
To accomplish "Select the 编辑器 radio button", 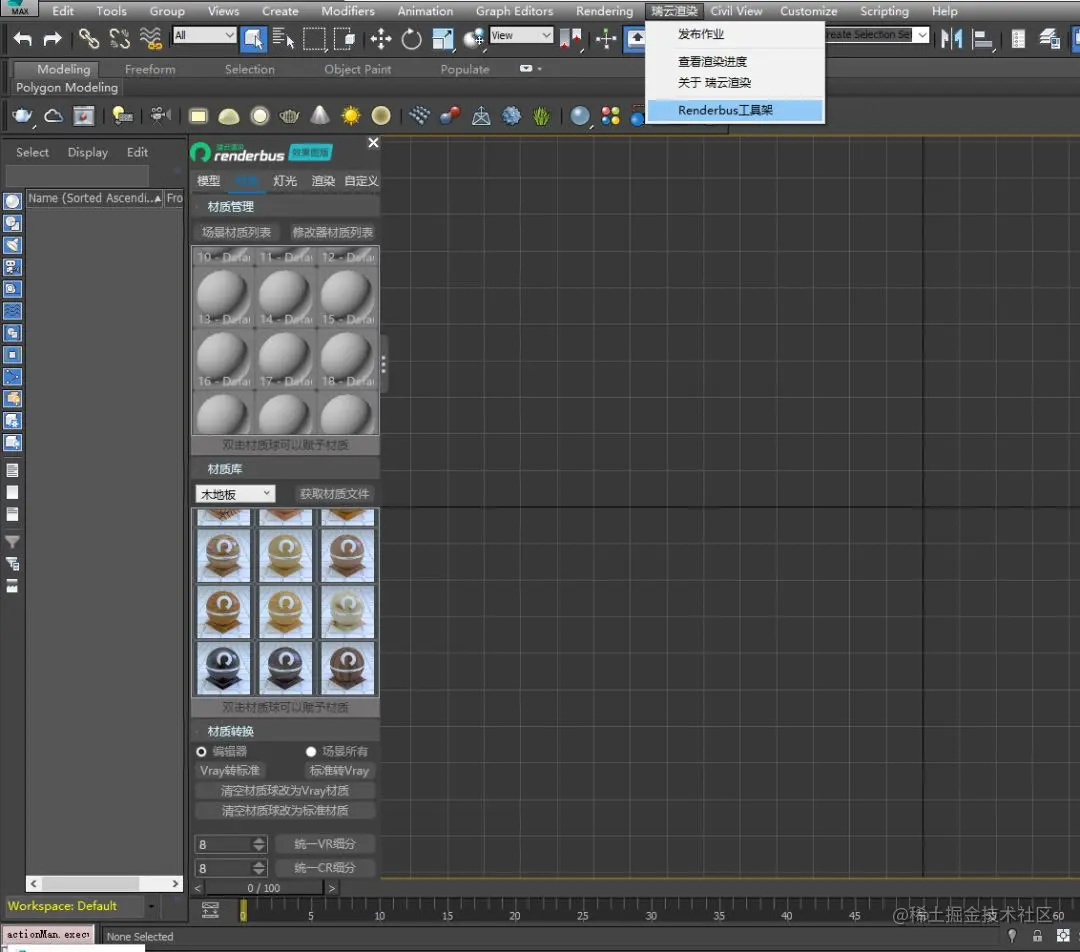I will pos(201,752).
